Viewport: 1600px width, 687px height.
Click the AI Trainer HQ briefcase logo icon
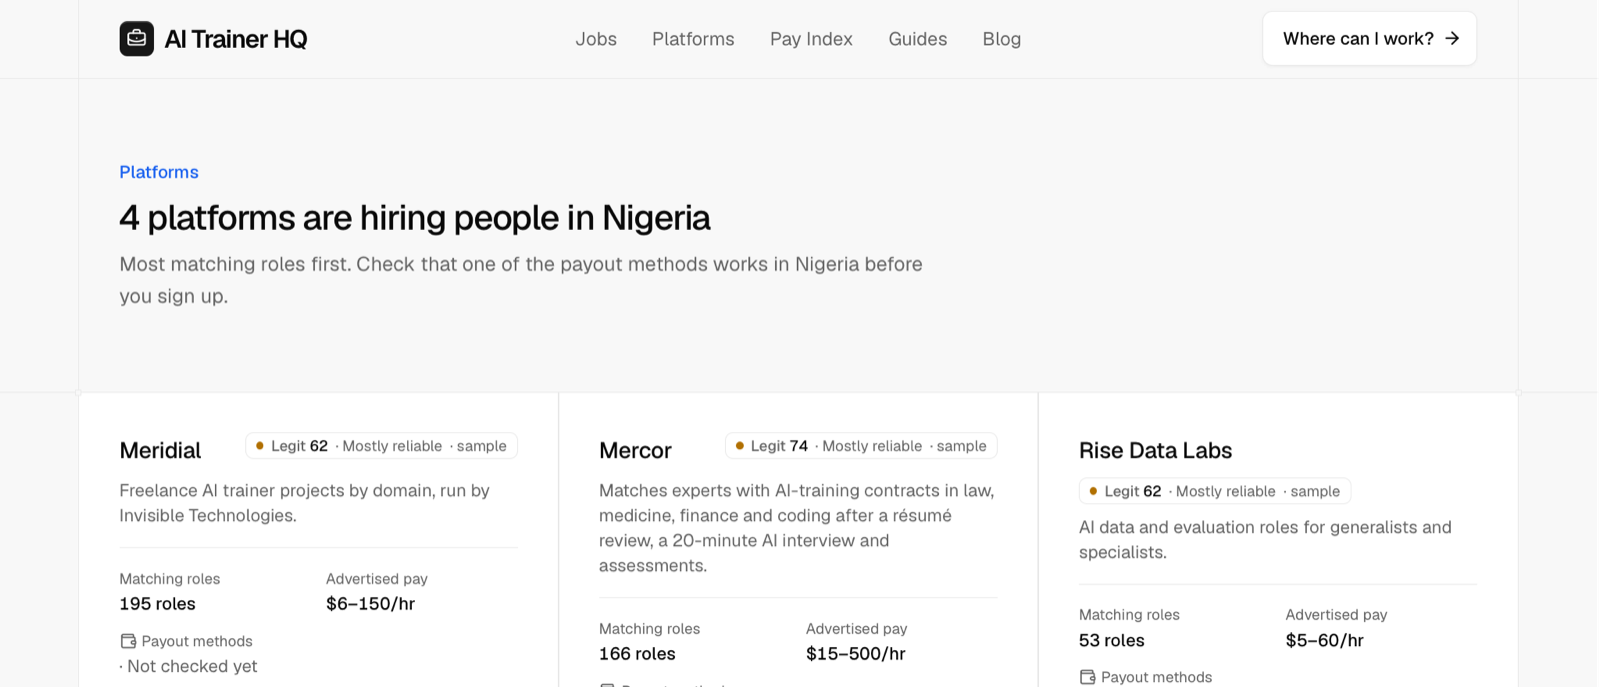137,39
